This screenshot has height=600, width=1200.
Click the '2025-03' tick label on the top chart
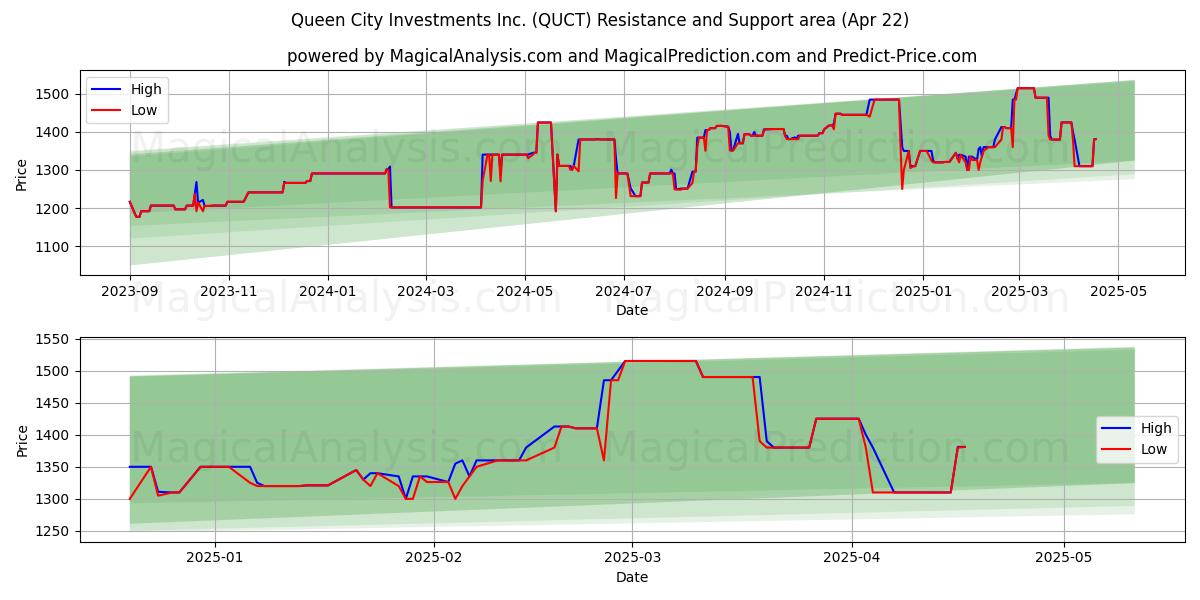pyautogui.click(x=1019, y=291)
